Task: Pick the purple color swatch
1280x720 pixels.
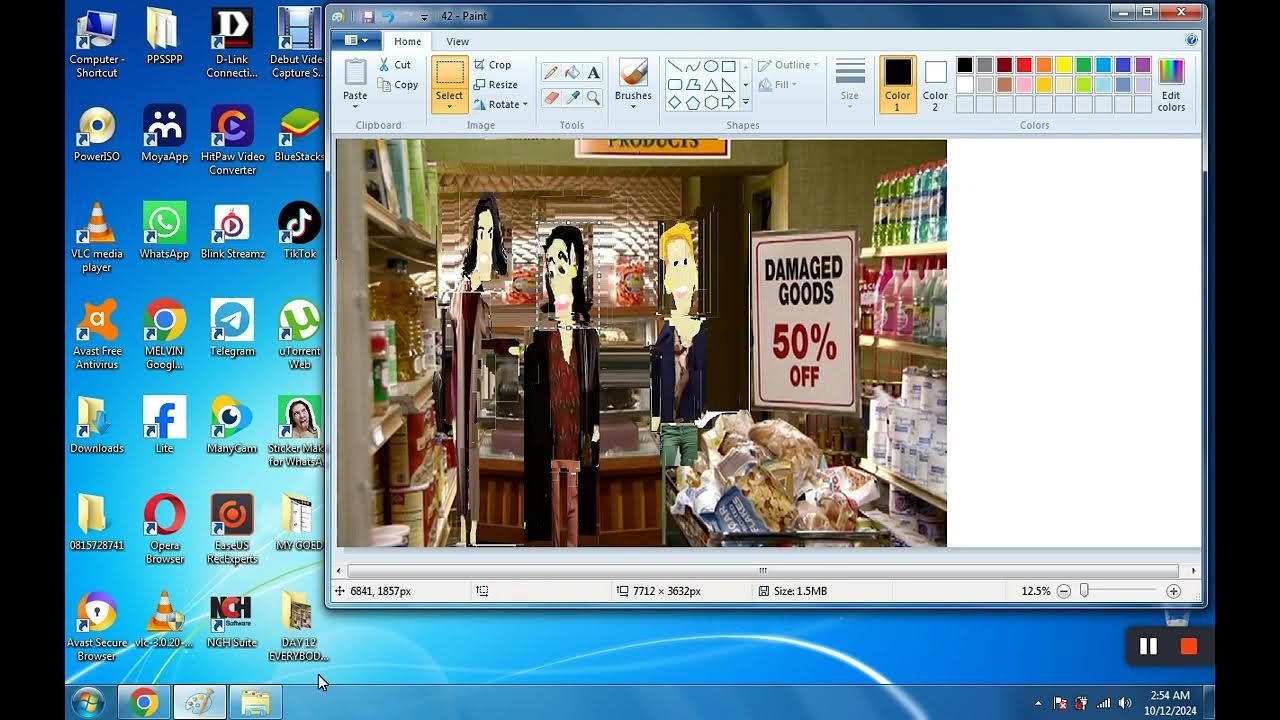Action: (1143, 65)
